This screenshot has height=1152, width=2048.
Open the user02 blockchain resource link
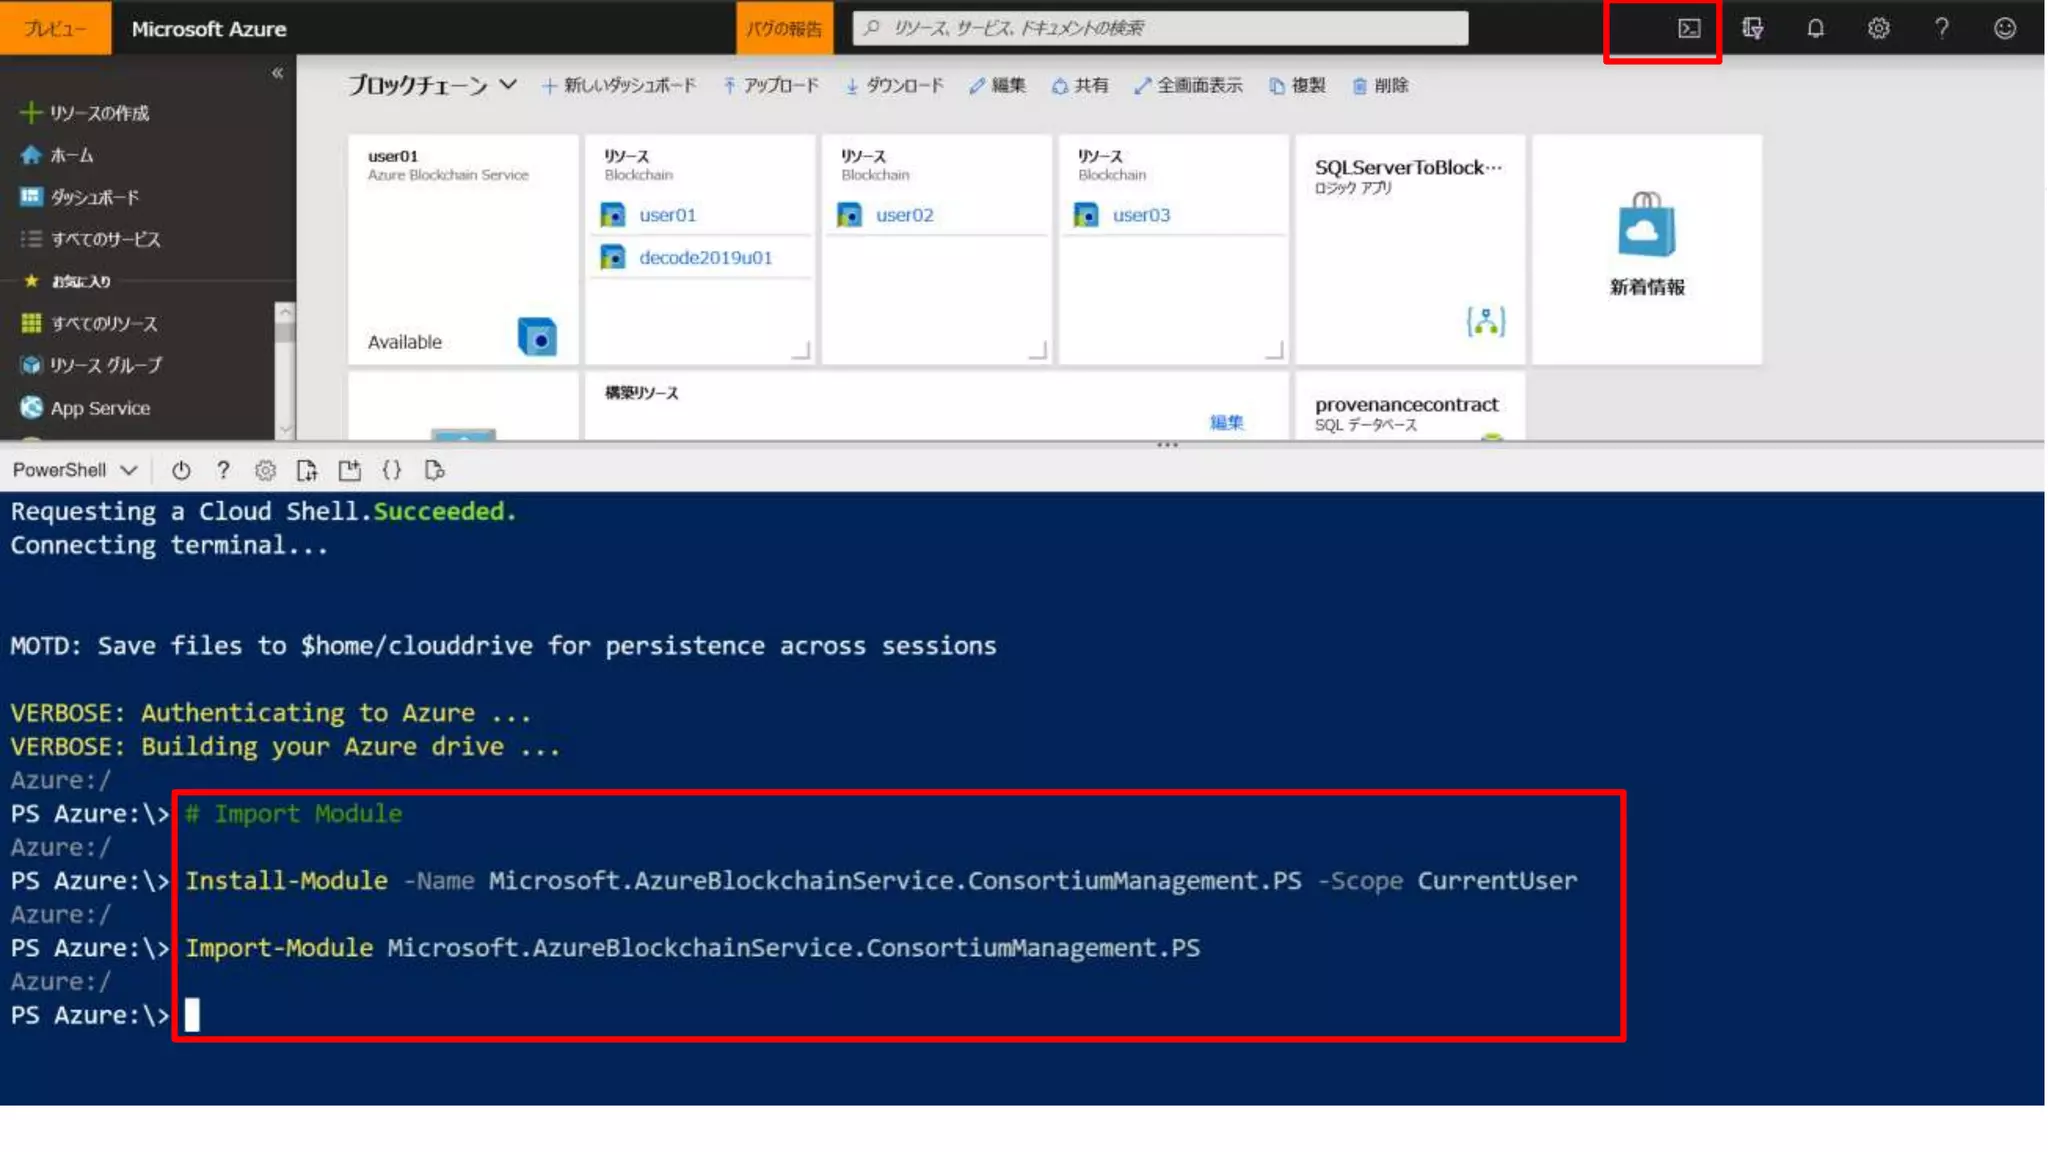[904, 215]
